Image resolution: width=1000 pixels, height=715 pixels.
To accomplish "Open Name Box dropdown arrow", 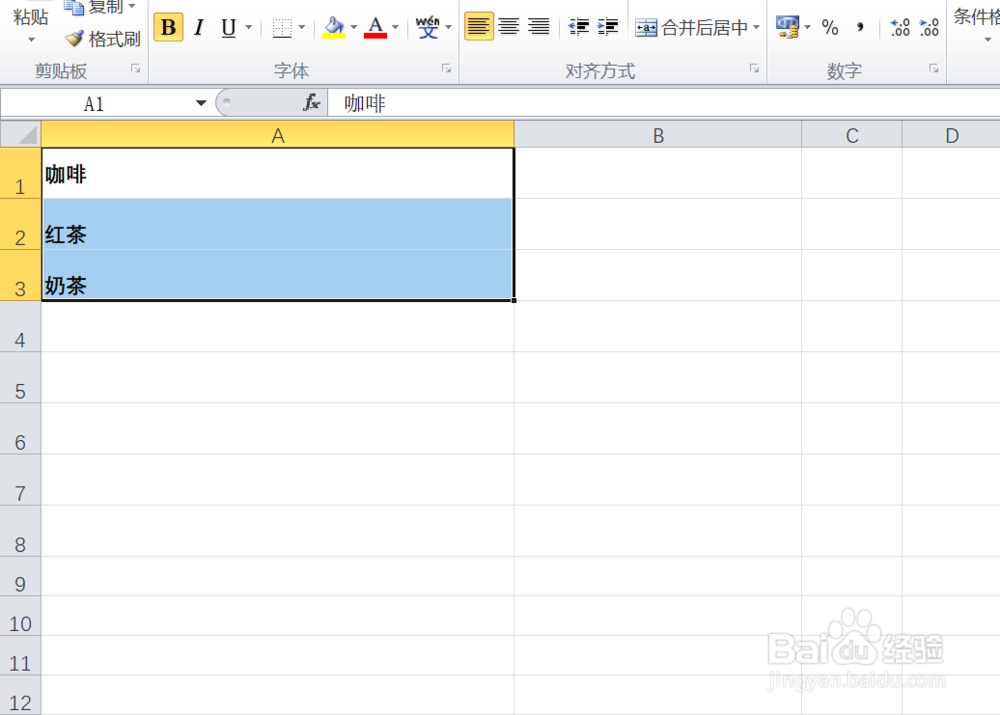I will coord(201,103).
